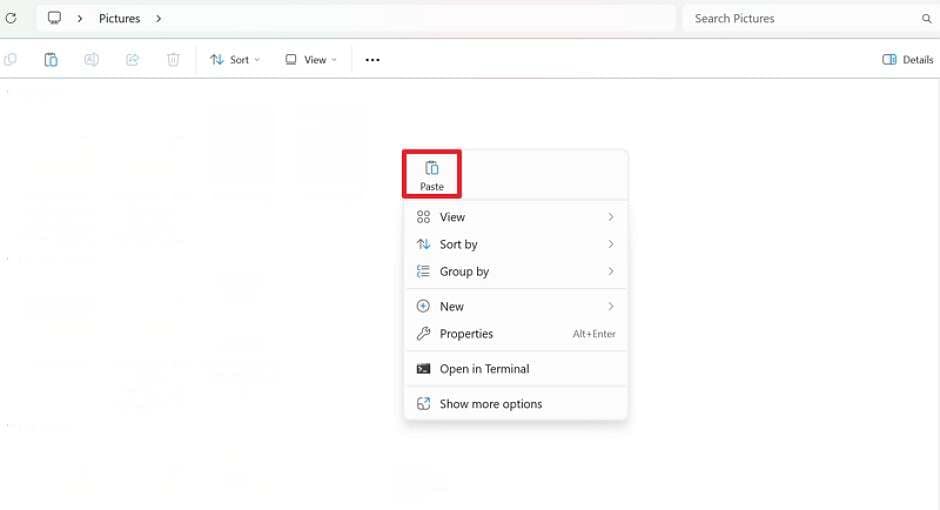This screenshot has width=940, height=510.
Task: Click the This PC monitor icon in breadcrumb
Action: point(55,18)
